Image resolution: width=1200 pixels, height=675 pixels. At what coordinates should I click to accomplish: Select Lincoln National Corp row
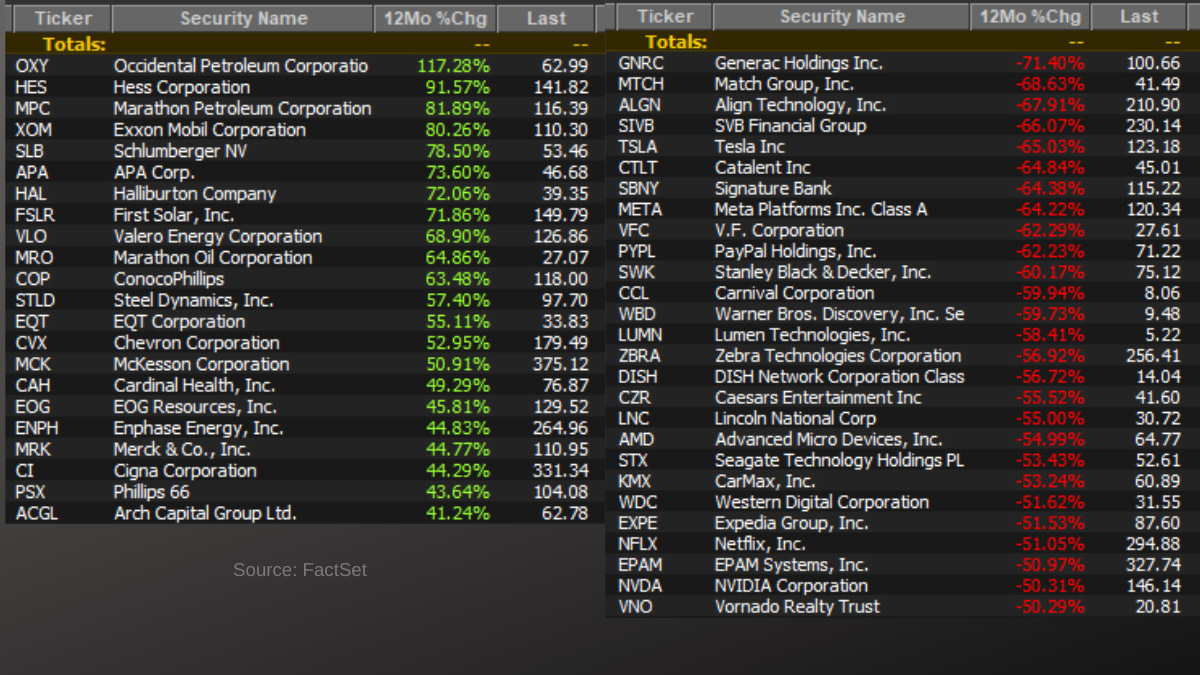tap(902, 418)
